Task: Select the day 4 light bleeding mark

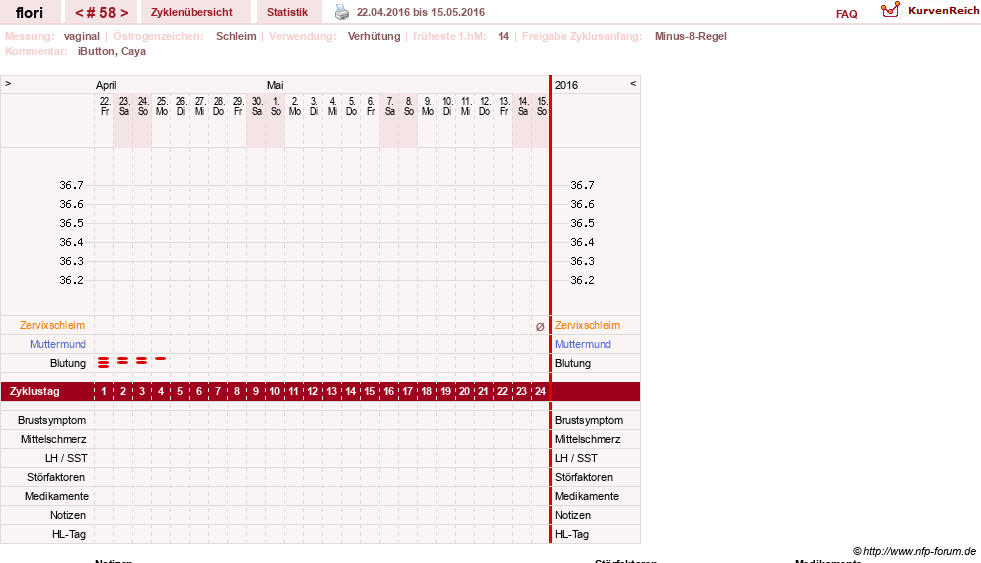Action: click(161, 358)
